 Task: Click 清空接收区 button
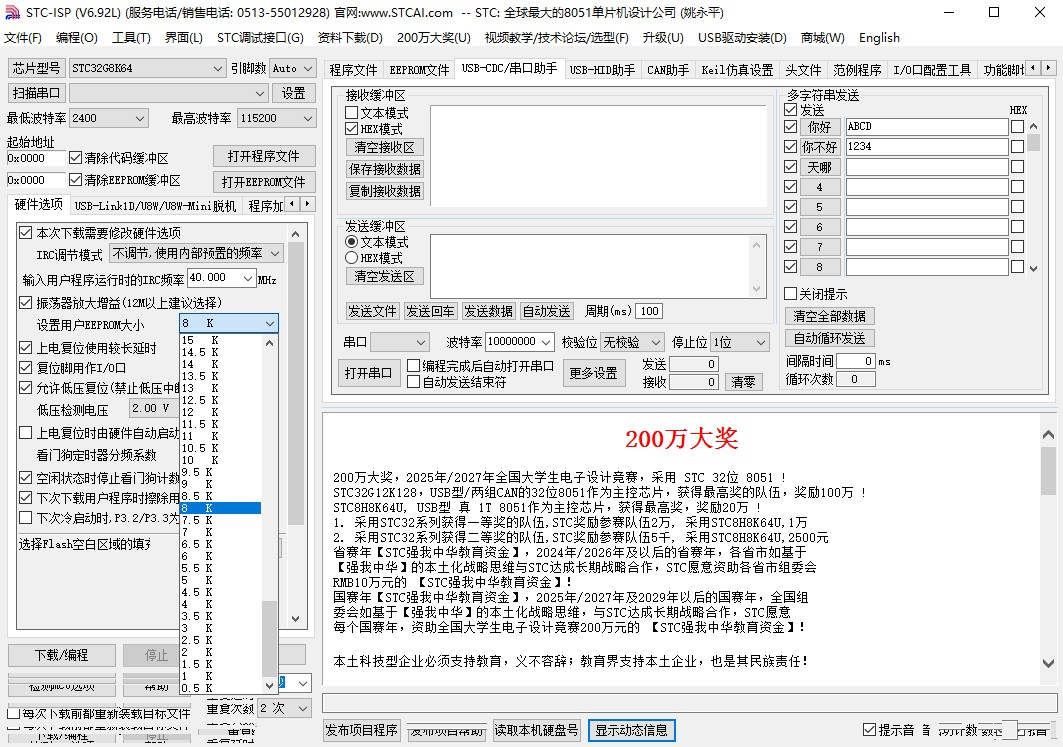click(384, 147)
